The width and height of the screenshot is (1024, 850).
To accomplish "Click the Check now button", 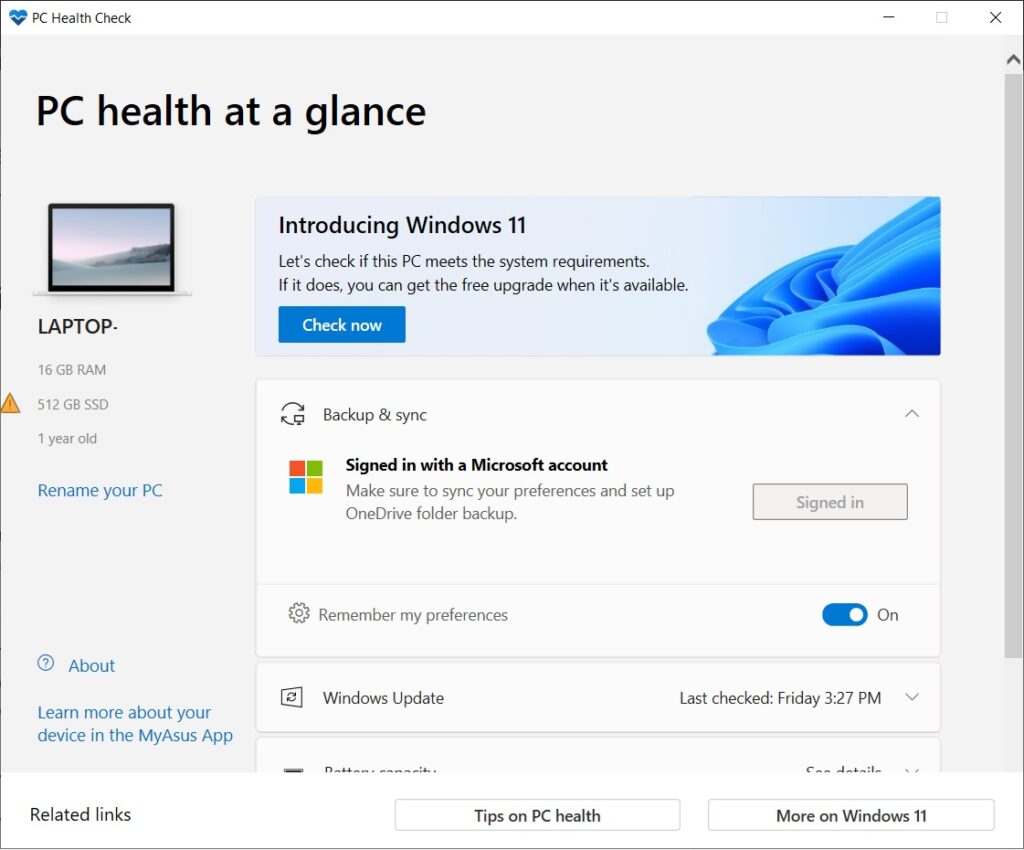I will click(x=341, y=324).
